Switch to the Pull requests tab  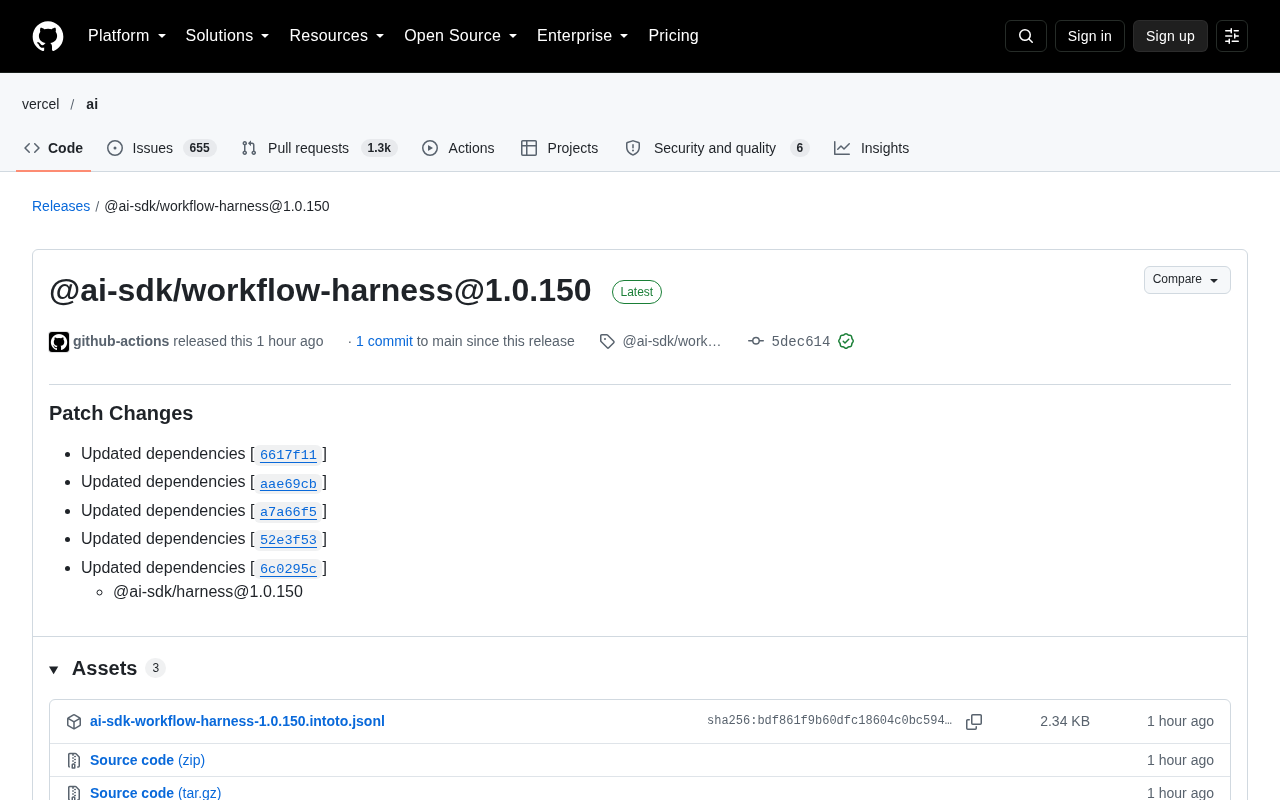319,148
